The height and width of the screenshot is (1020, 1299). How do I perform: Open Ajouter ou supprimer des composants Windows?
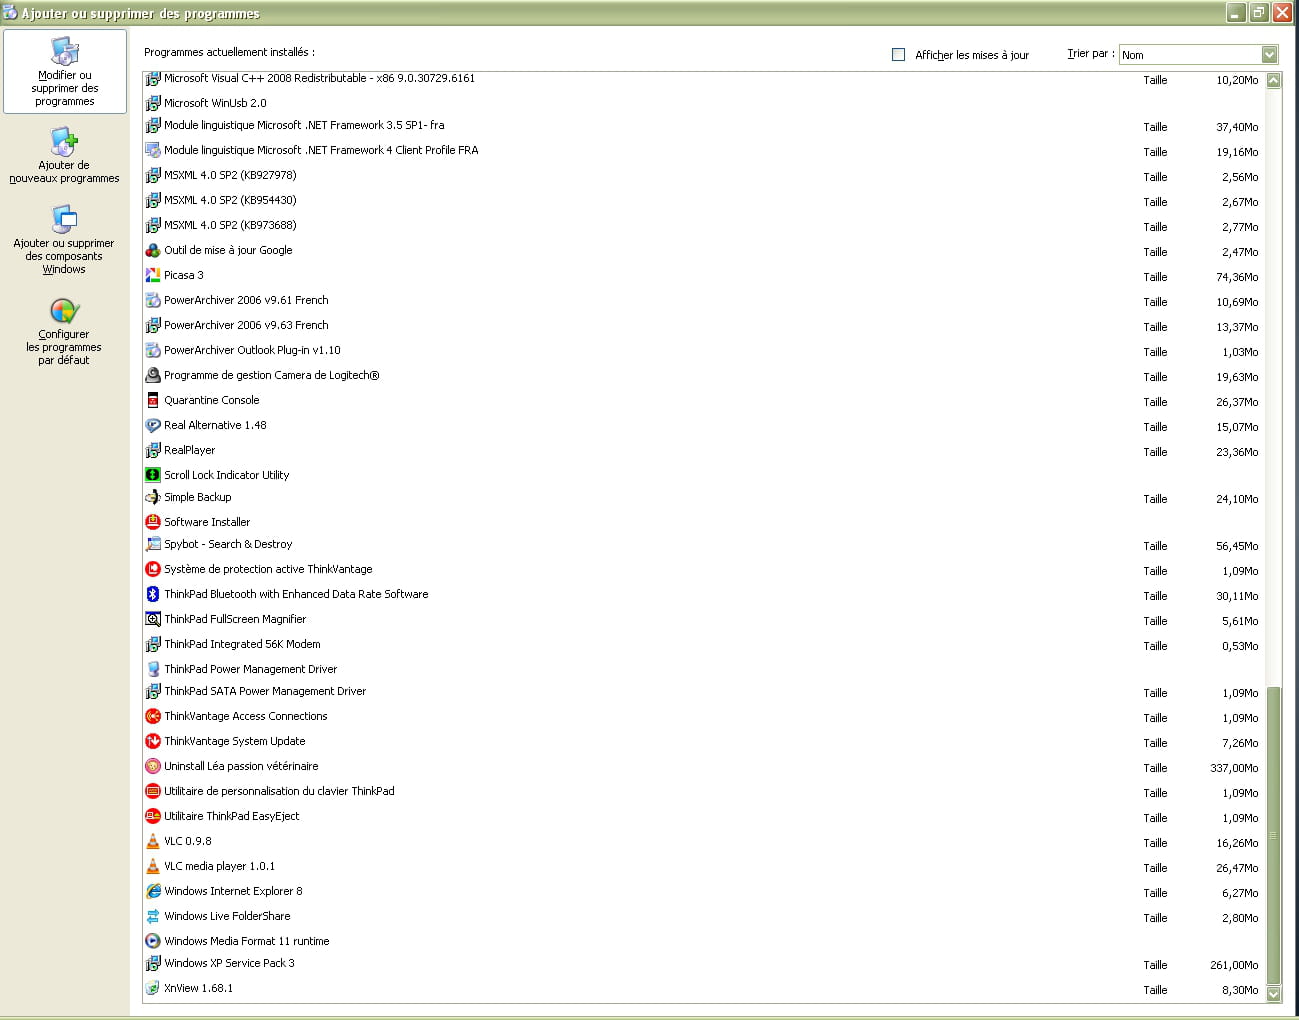tap(64, 240)
